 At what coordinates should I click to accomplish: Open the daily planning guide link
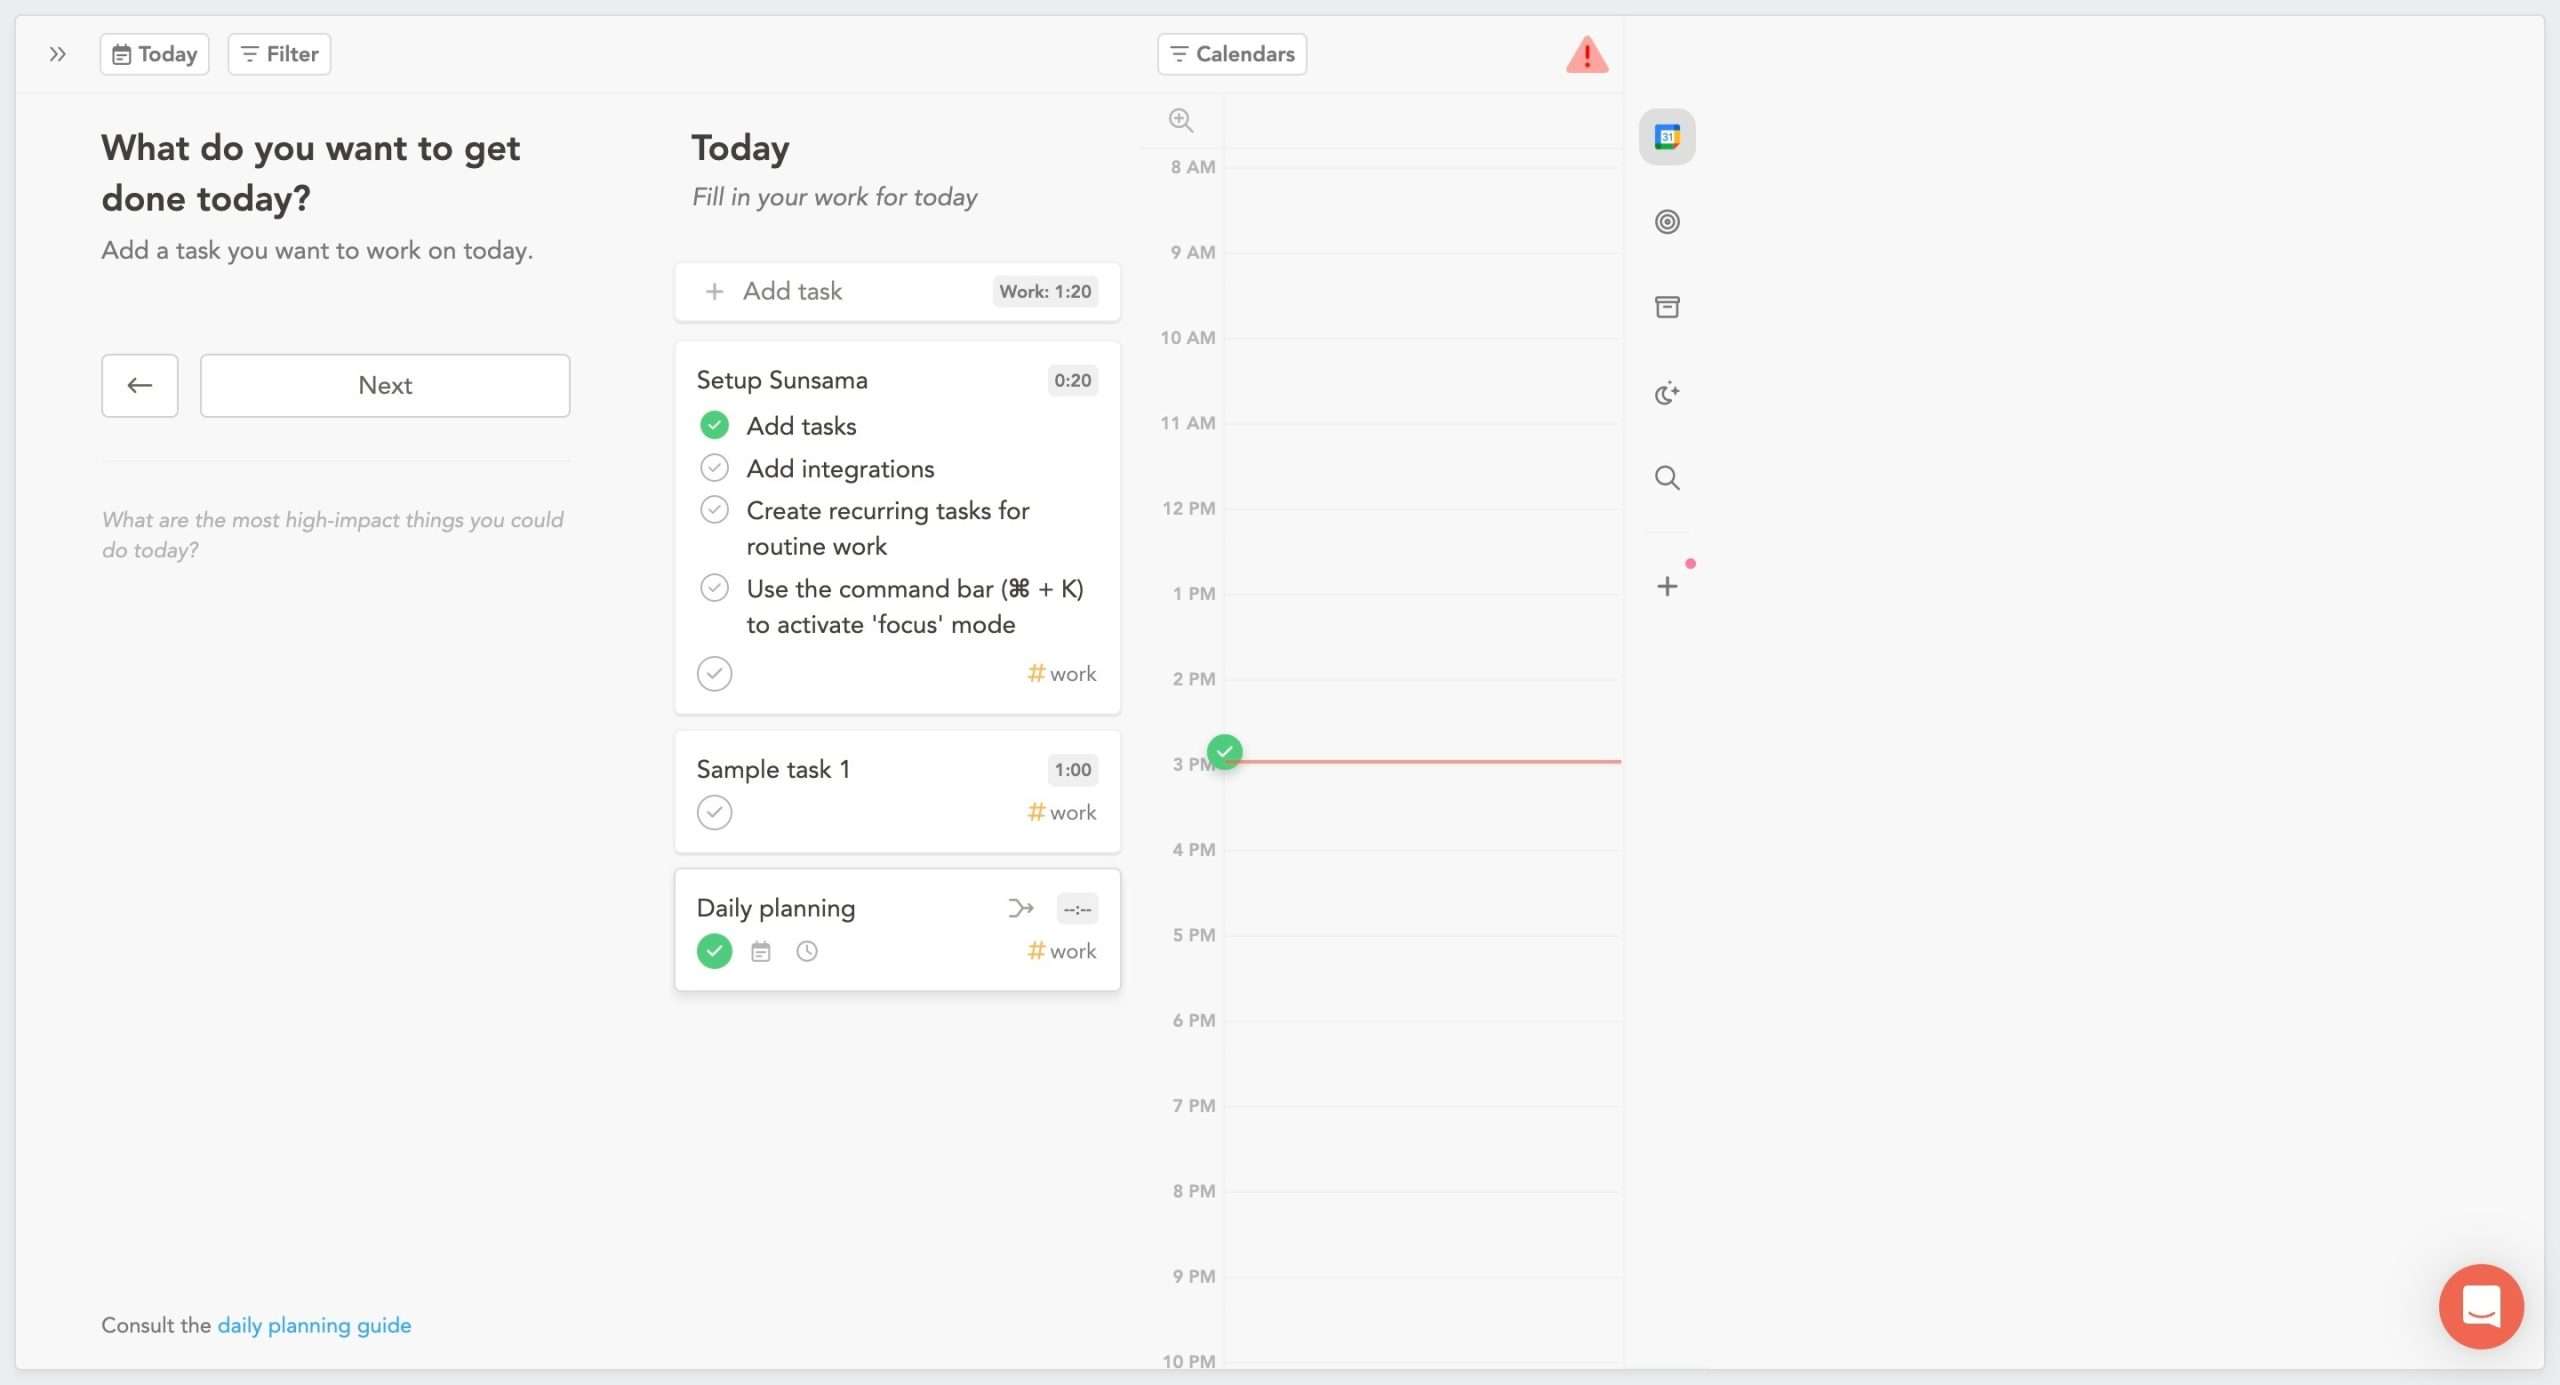click(314, 1324)
